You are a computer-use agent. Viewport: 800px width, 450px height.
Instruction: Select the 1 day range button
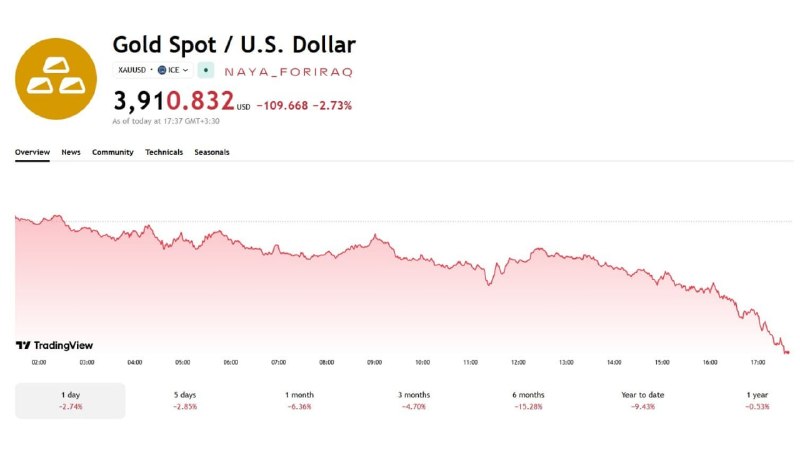tap(70, 401)
